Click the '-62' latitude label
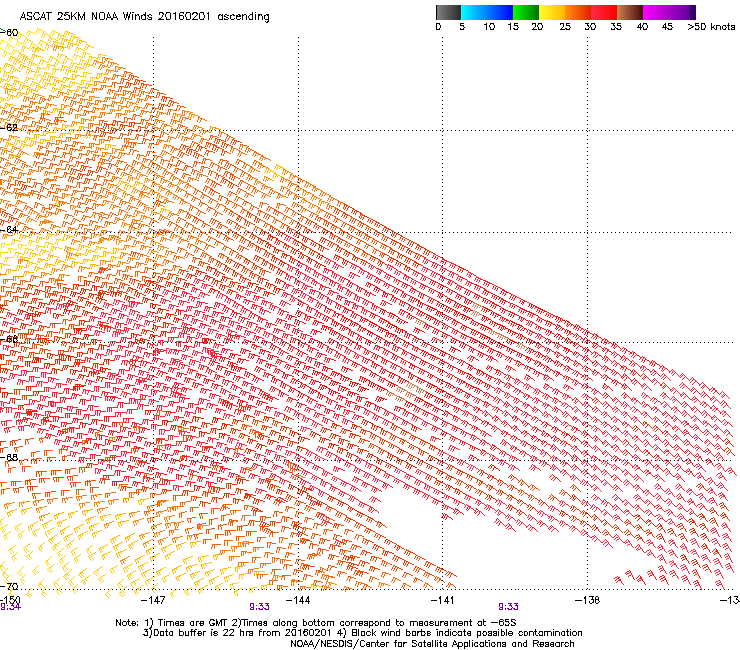Image resolution: width=740 pixels, height=650 pixels. [x=9, y=127]
